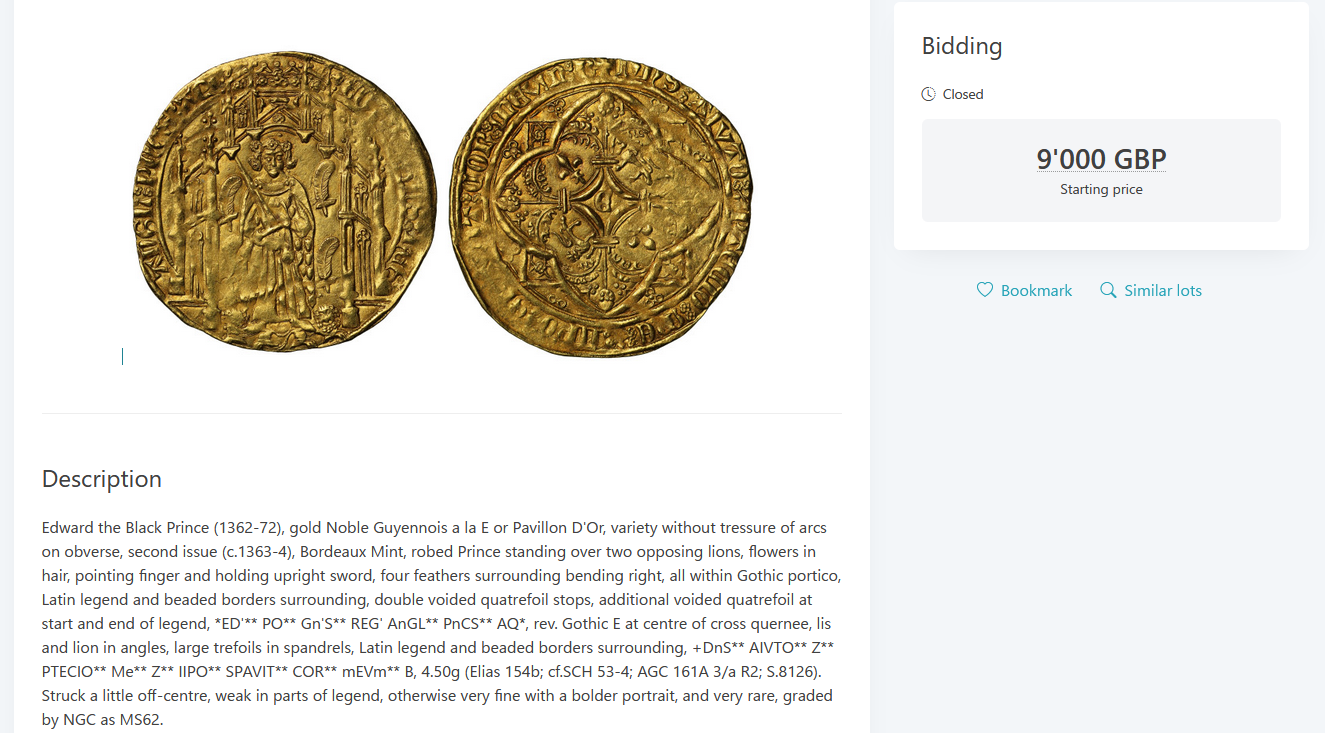Click the clock icon next to Closed
The height and width of the screenshot is (733, 1325).
929,94
